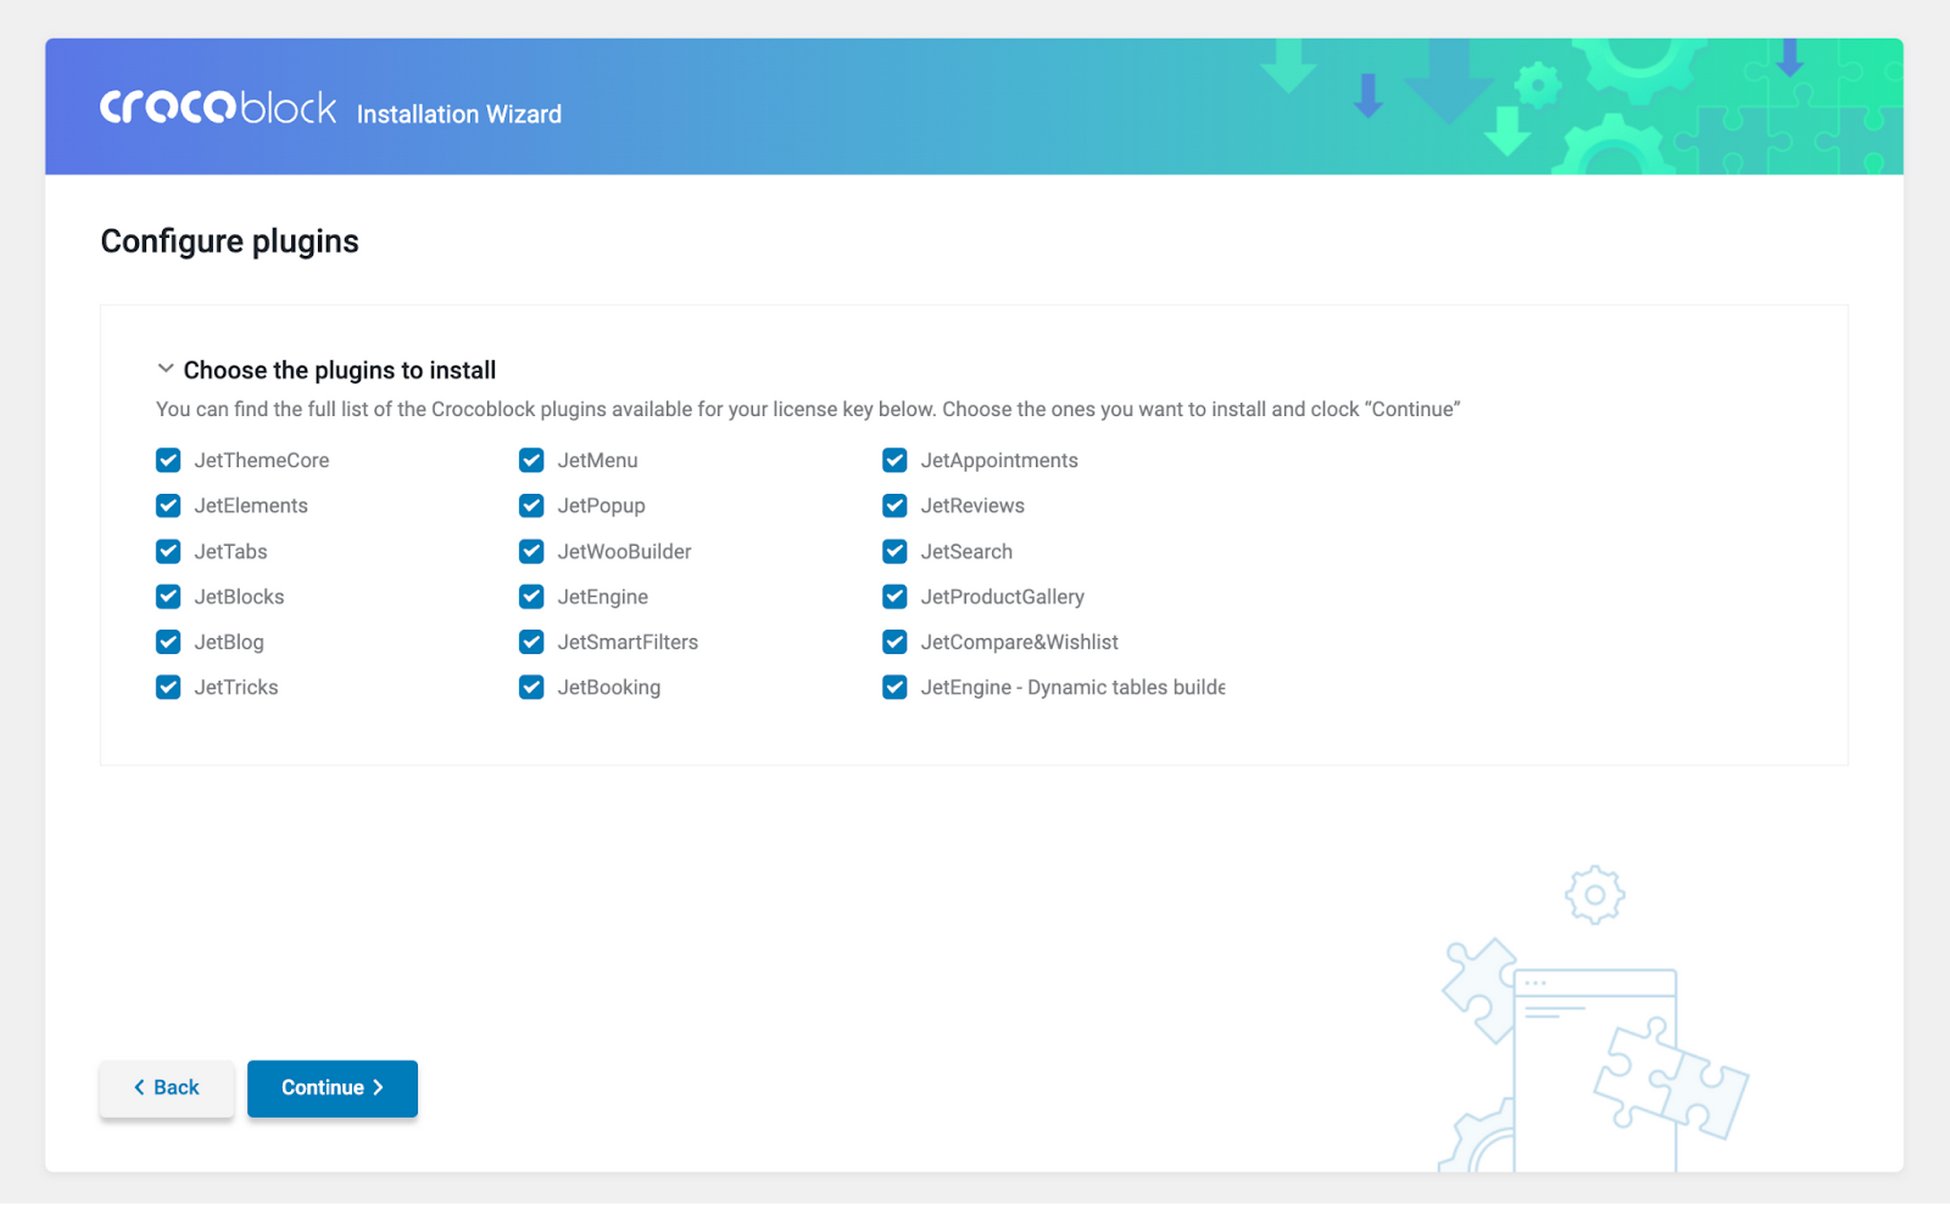Disable the JetWooBuilder checkbox
1950x1205 pixels.
[x=531, y=551]
